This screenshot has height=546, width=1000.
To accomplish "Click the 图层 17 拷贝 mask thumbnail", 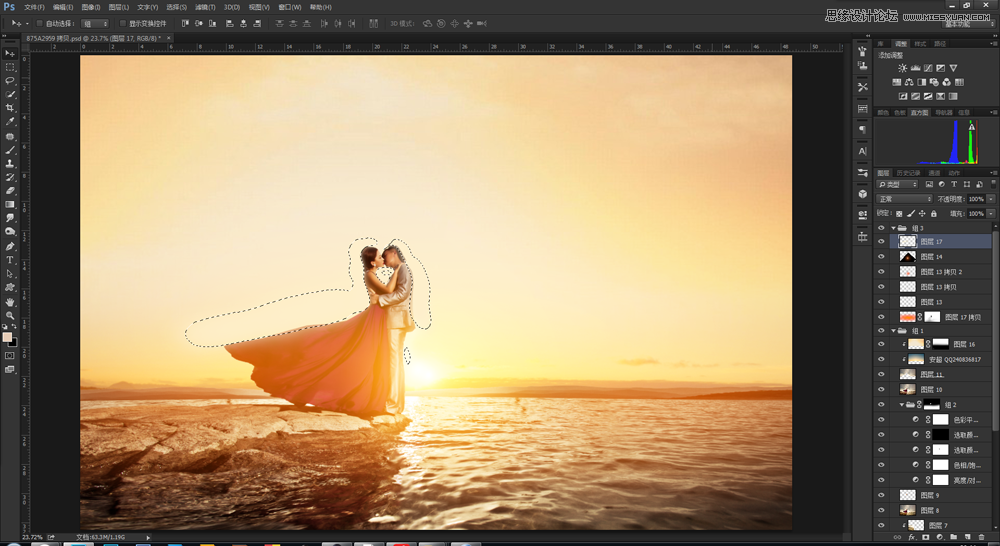I will coord(932,317).
